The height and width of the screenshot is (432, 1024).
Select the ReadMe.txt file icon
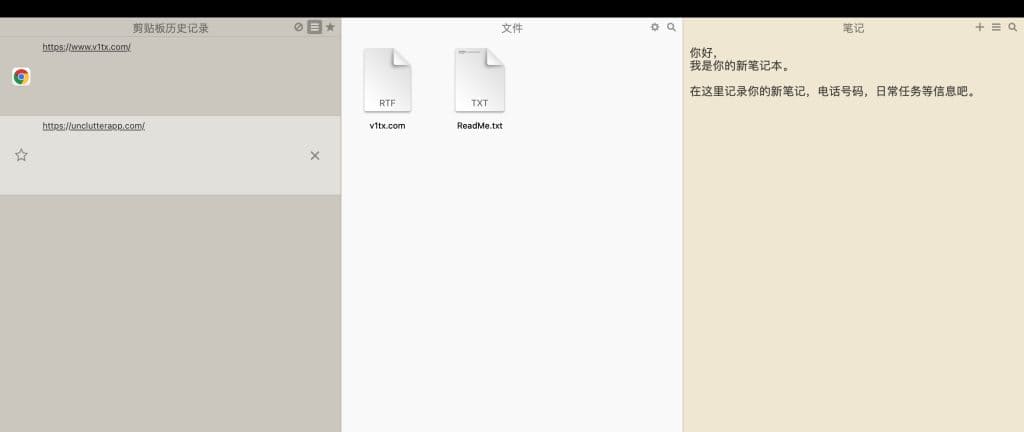pyautogui.click(x=480, y=80)
